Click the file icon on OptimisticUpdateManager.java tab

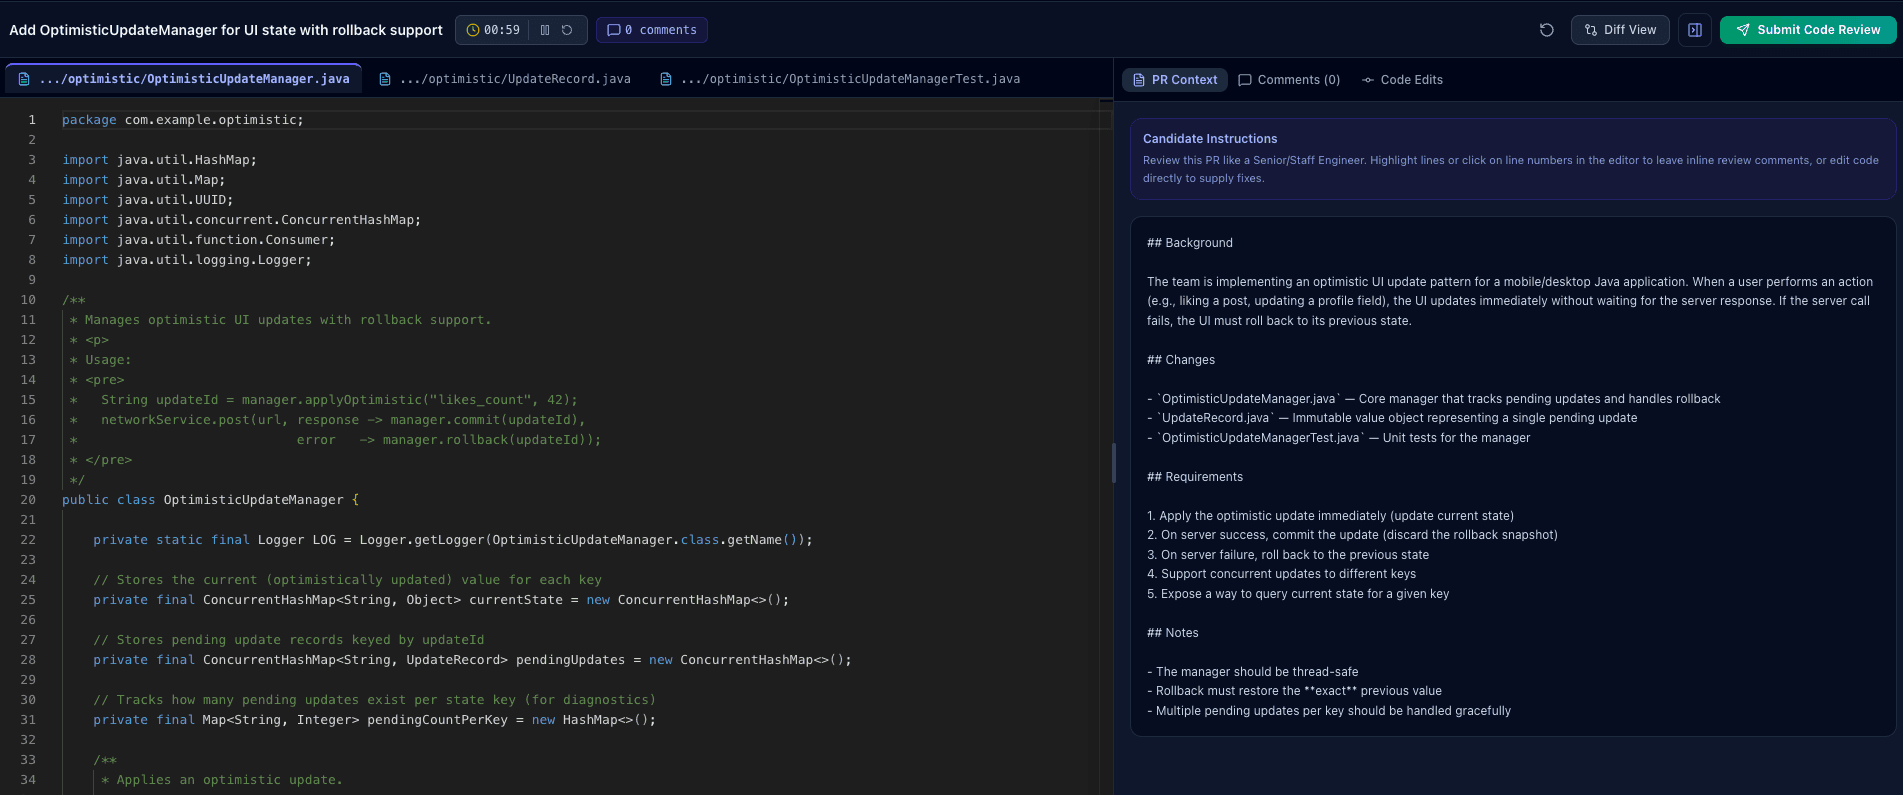pyautogui.click(x=24, y=79)
